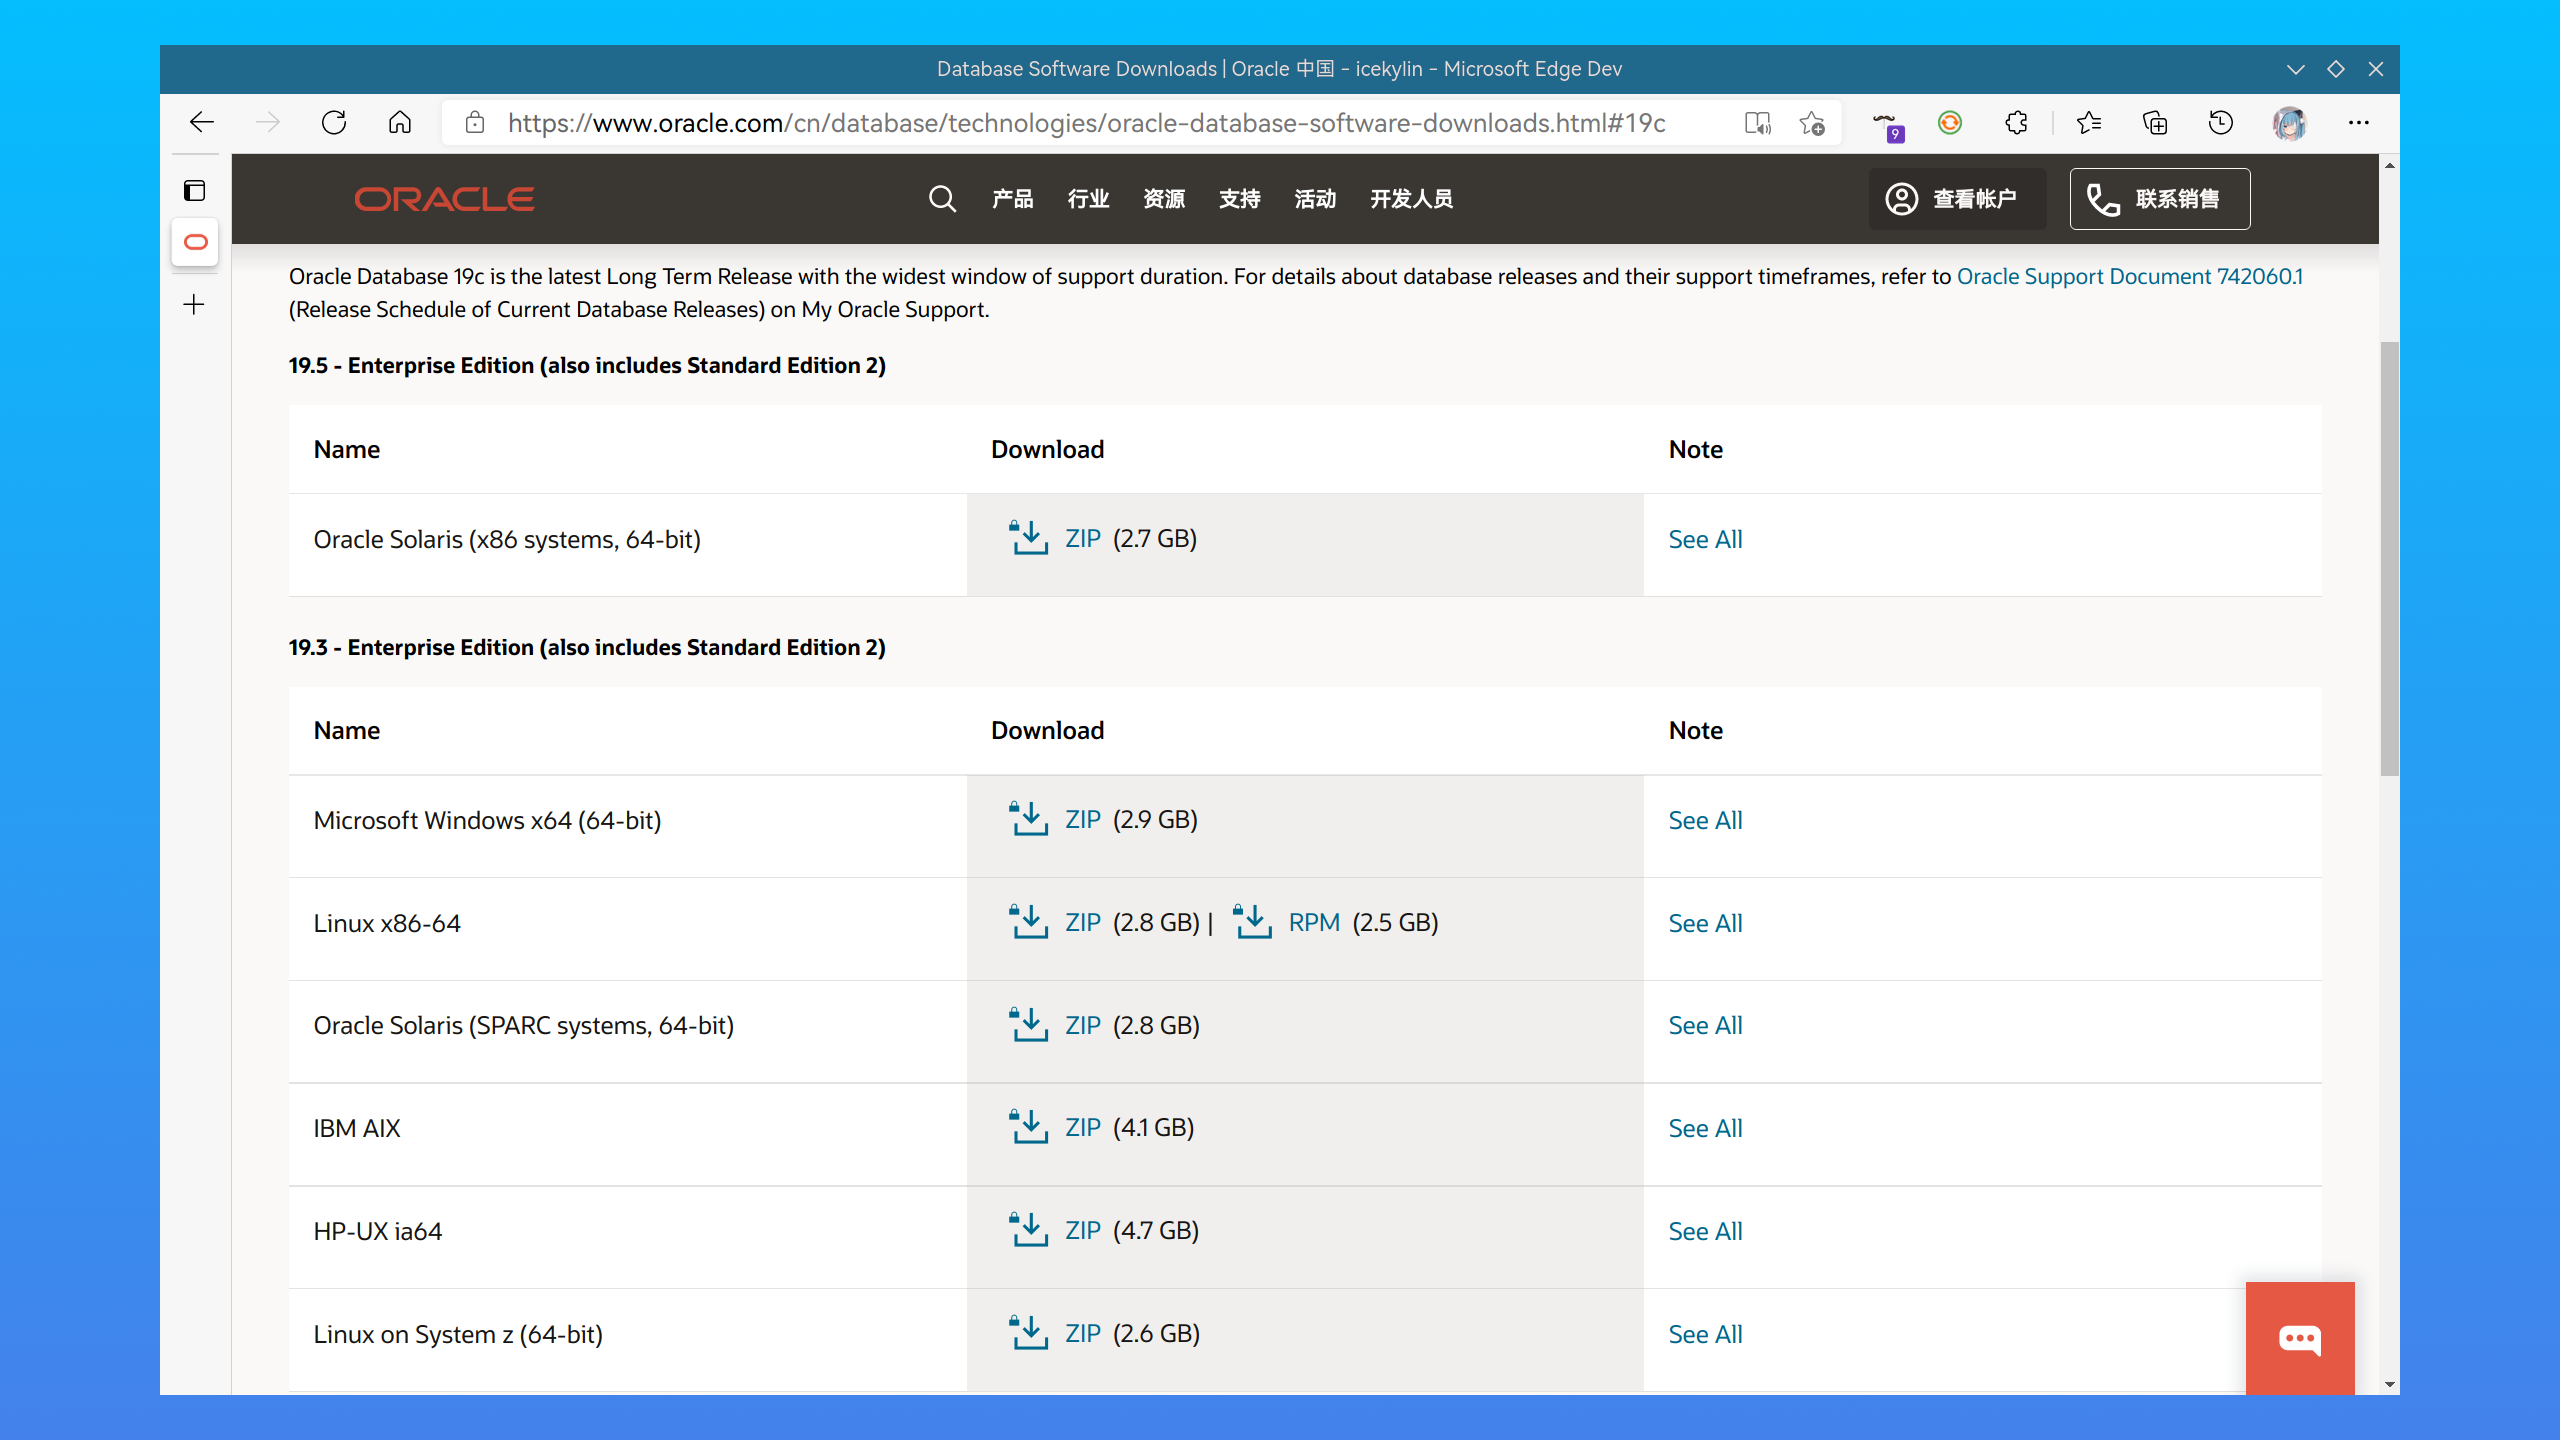This screenshot has width=2560, height=1440.
Task: Download Solaris x86 ZIP icon
Action: (x=1028, y=537)
